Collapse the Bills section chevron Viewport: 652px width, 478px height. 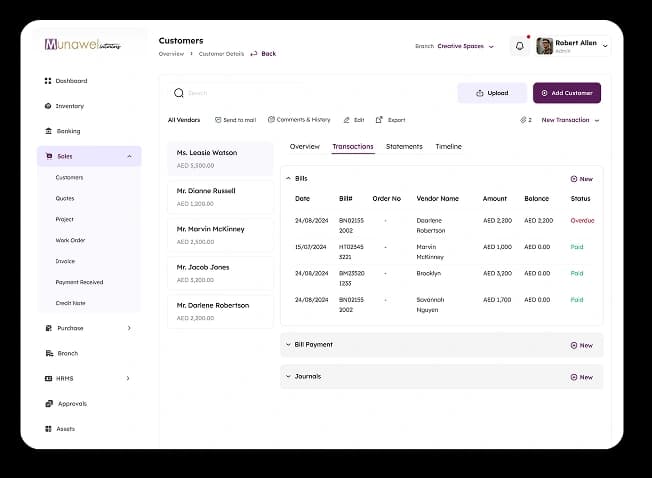point(288,178)
